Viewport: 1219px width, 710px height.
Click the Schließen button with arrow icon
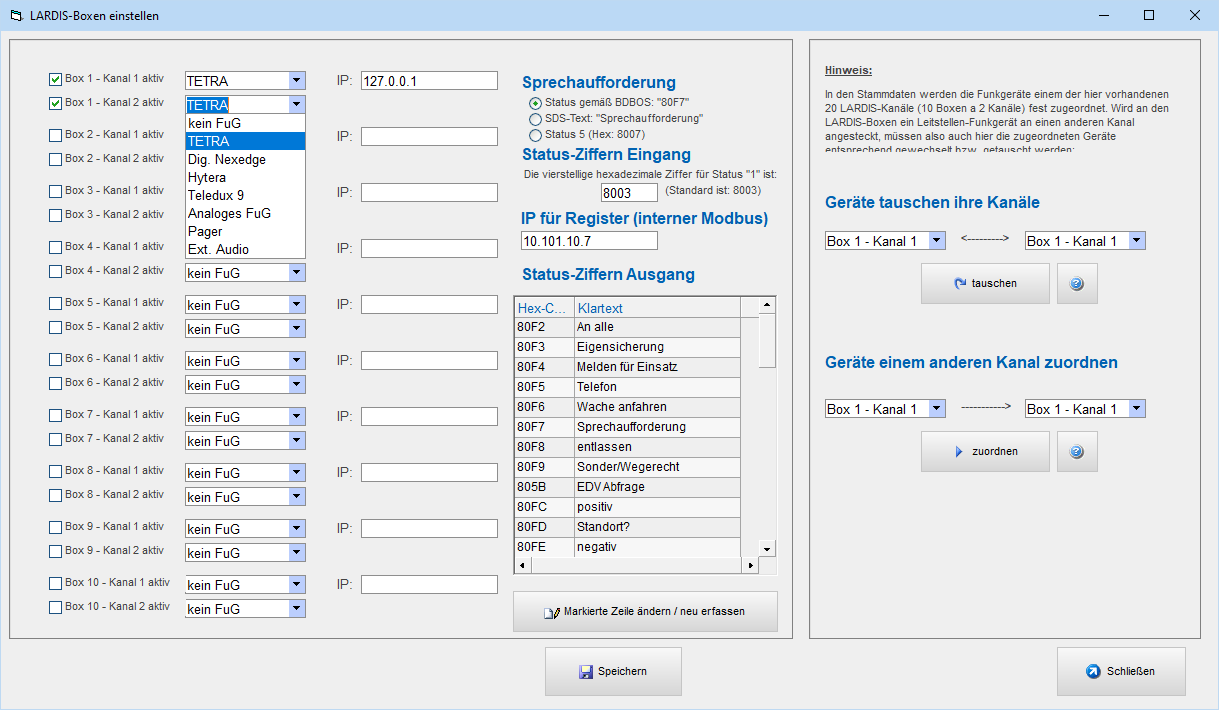coord(1121,671)
